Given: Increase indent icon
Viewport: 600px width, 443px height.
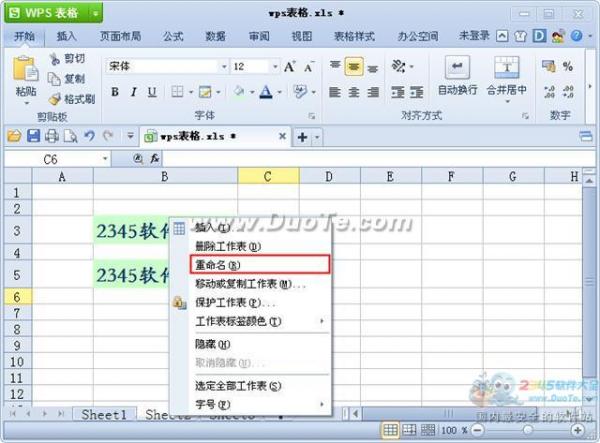Looking at the screenshot, I should coord(417,92).
